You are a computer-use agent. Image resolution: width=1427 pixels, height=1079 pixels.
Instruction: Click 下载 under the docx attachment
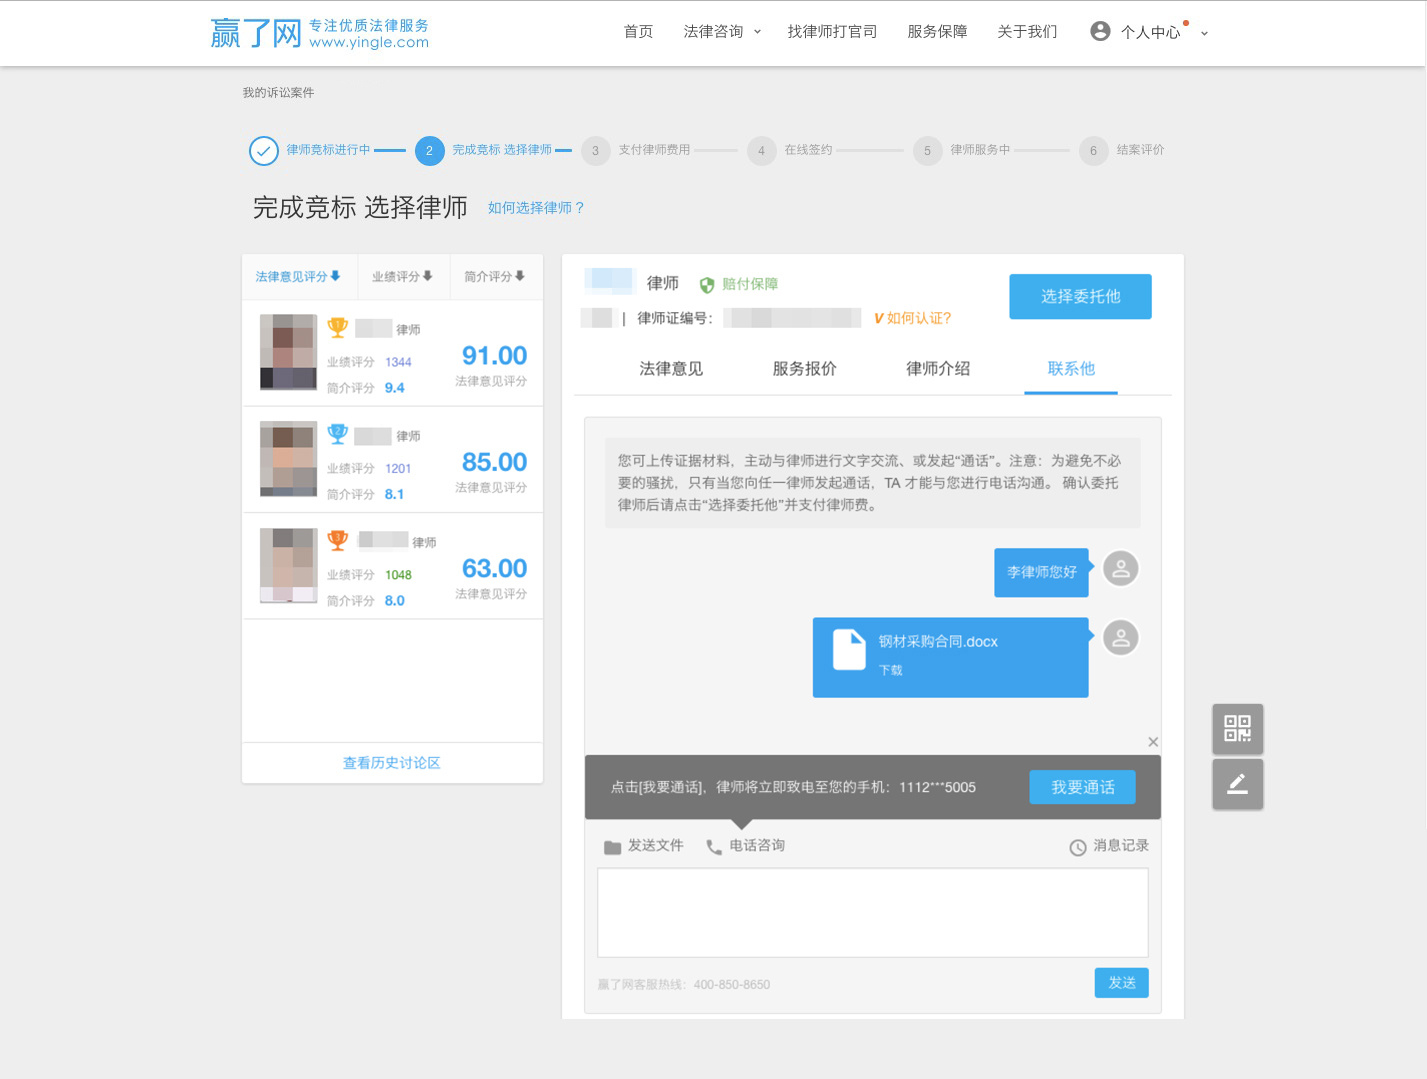point(890,670)
